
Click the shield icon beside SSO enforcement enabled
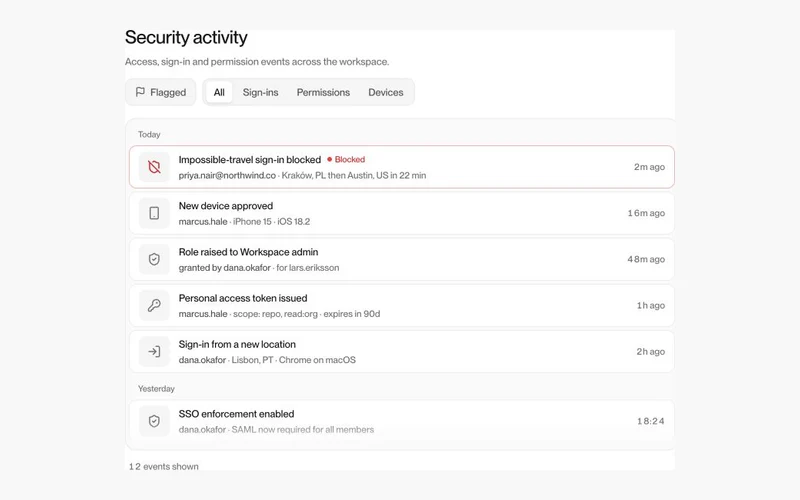154,421
